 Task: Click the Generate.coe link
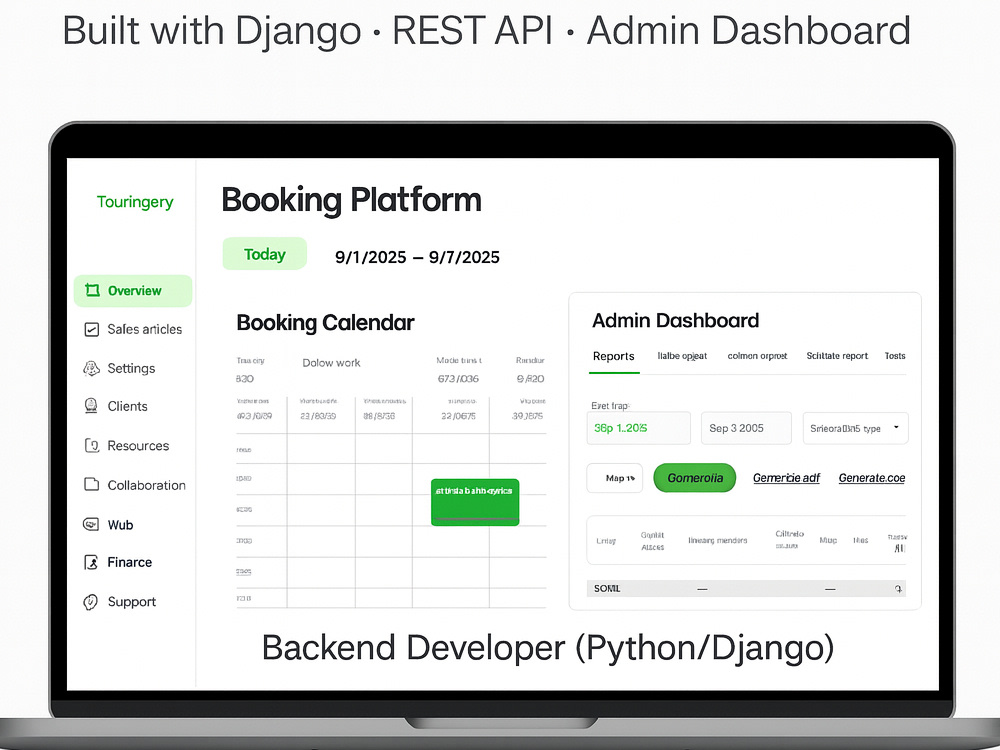pyautogui.click(x=872, y=478)
